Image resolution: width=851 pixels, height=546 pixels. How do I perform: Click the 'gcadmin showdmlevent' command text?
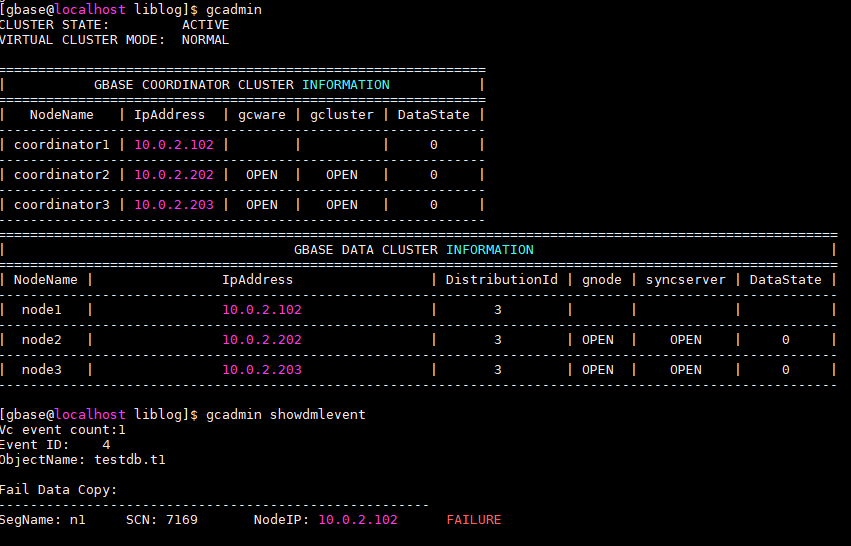coord(286,415)
